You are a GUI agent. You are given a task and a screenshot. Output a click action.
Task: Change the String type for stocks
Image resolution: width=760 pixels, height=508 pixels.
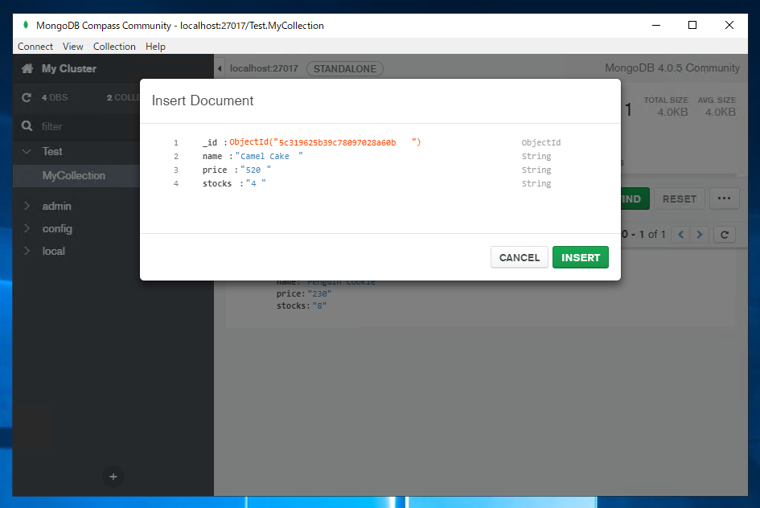point(536,183)
